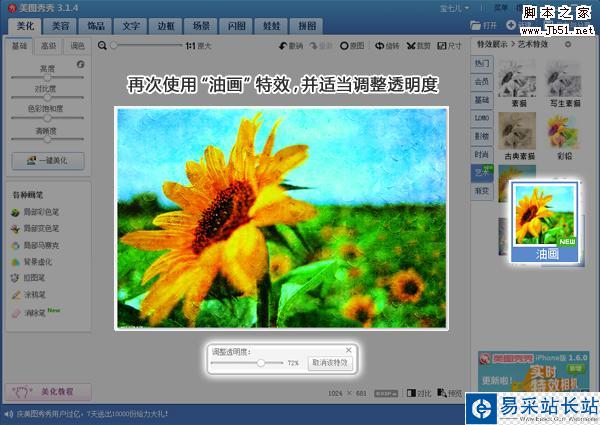Click the 尺寸 resize tool
Screen dimensions: 600x425
click(449, 46)
